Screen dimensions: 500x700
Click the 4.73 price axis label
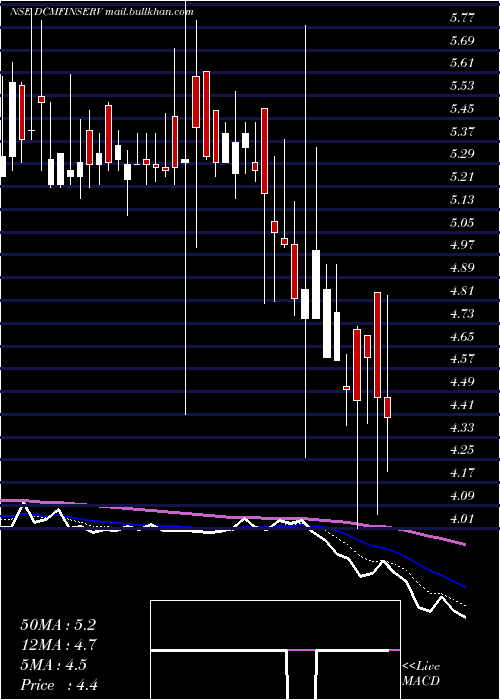(462, 313)
